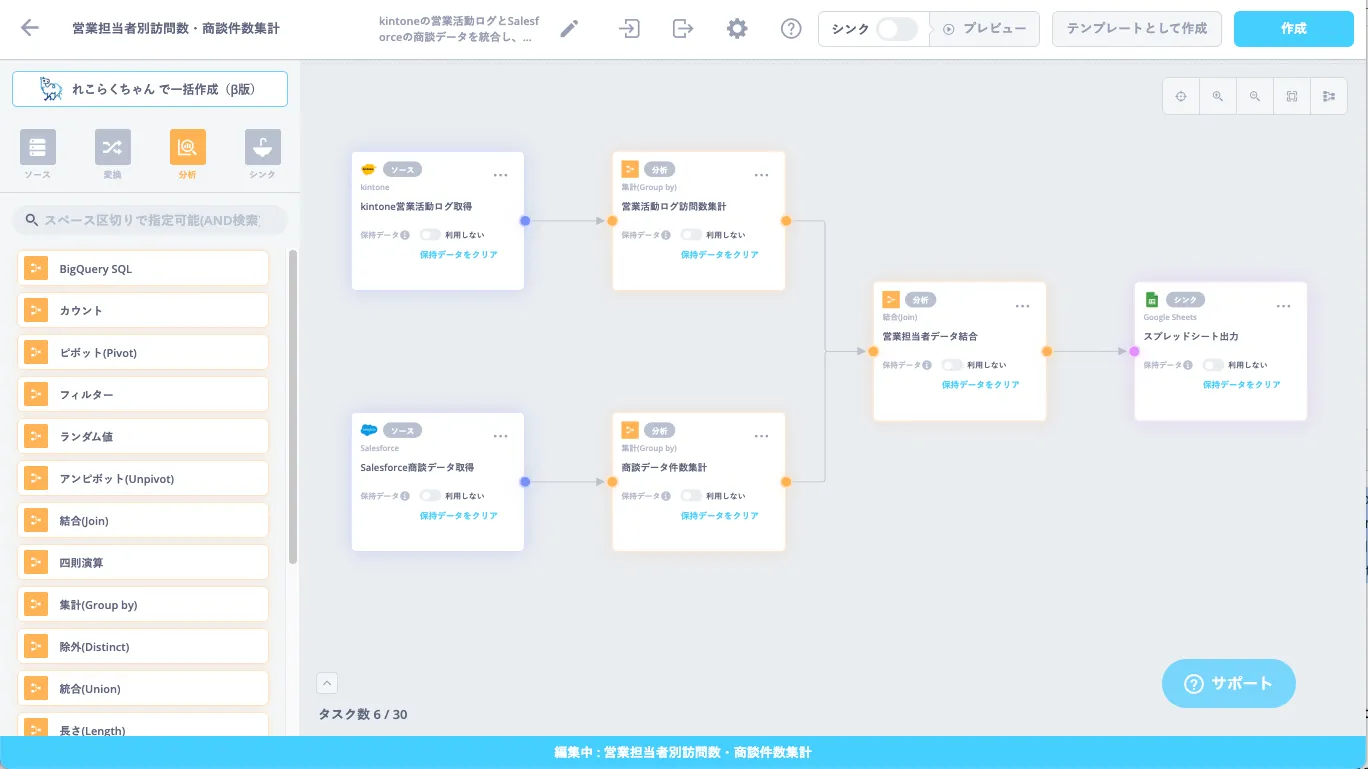Click 保持データをクリア on 商談データ件数集計 node

(x=719, y=516)
